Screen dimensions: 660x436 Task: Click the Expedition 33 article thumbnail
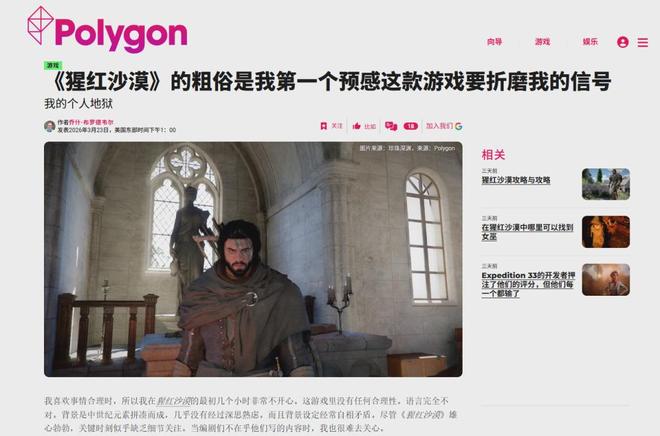606,279
